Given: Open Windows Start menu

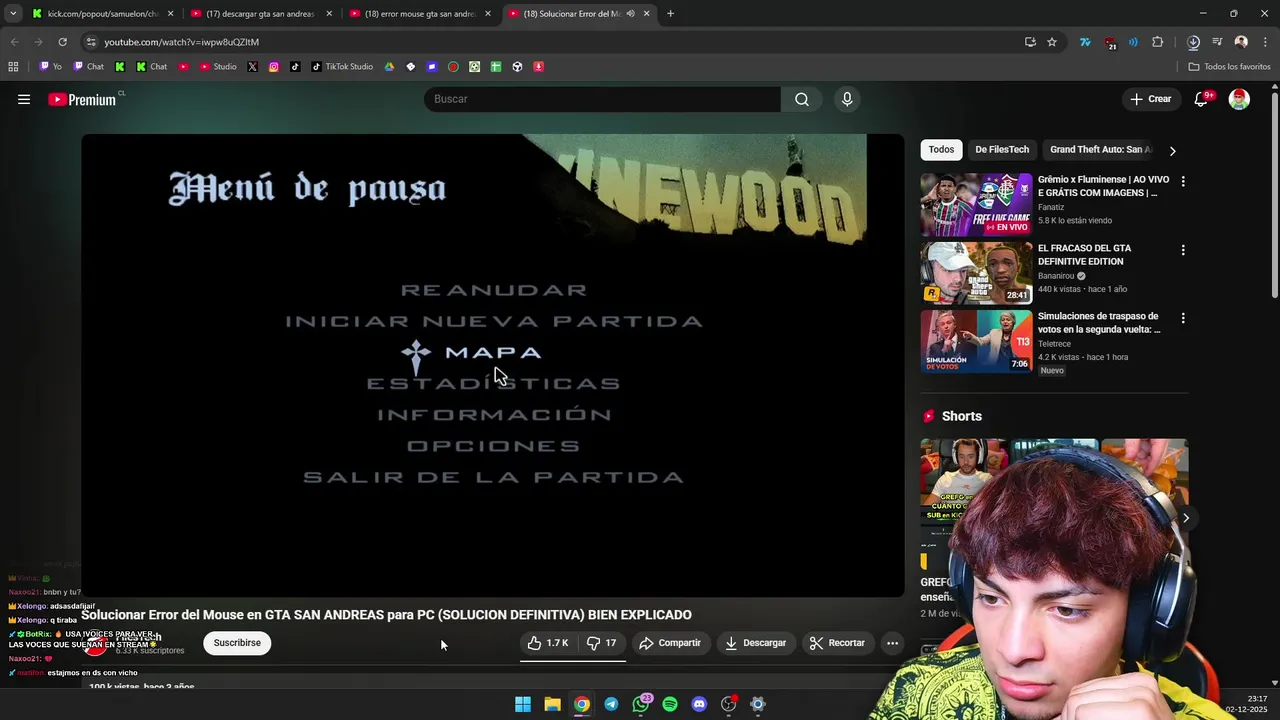Looking at the screenshot, I should 523,704.
